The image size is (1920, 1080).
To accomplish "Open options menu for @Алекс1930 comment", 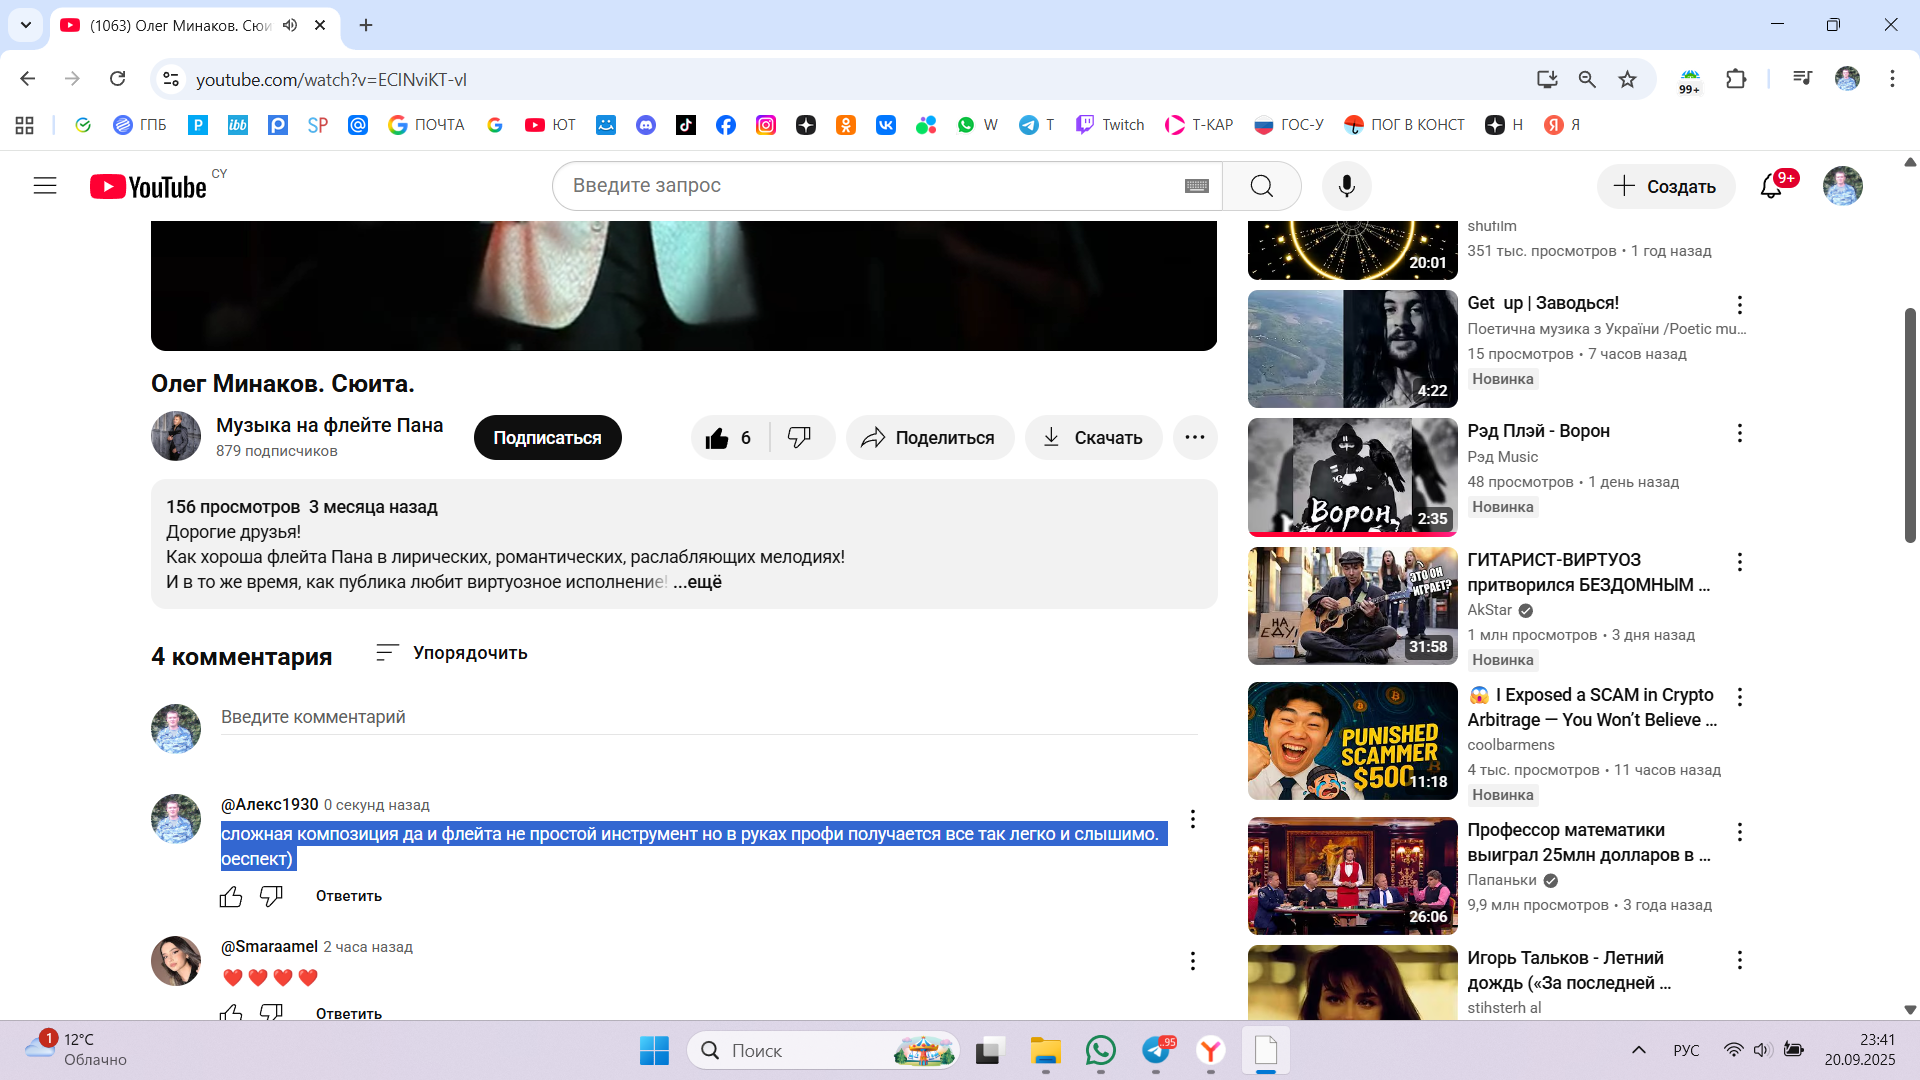I will click(1192, 820).
